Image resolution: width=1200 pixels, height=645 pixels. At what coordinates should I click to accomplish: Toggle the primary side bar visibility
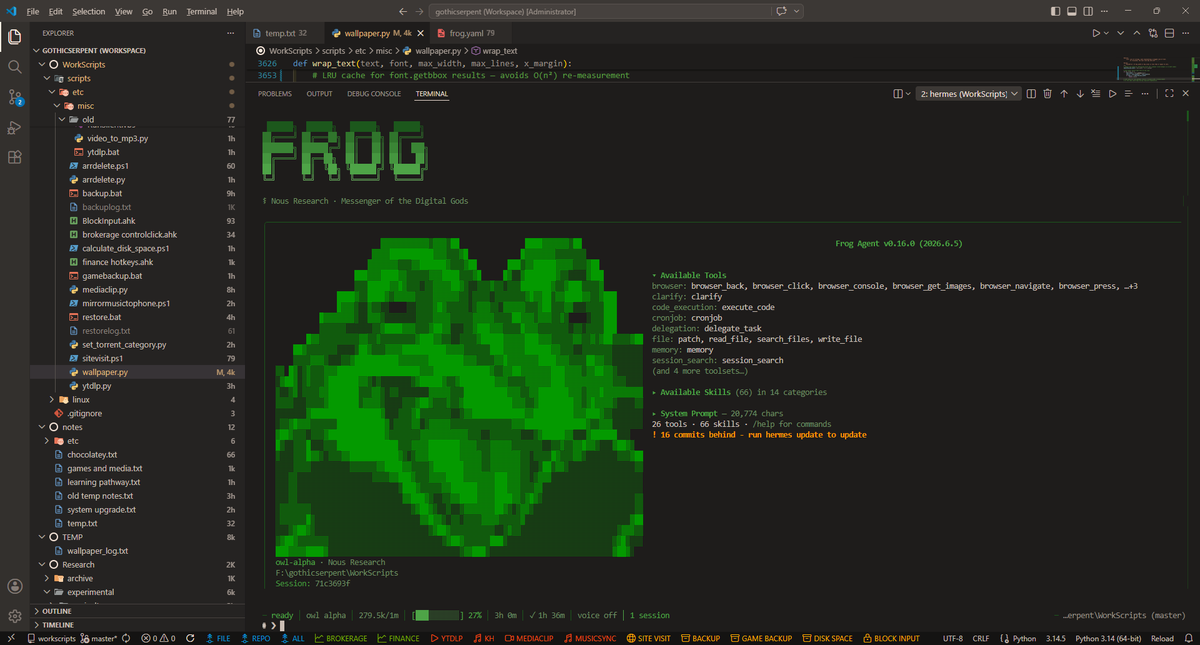tap(1055, 11)
